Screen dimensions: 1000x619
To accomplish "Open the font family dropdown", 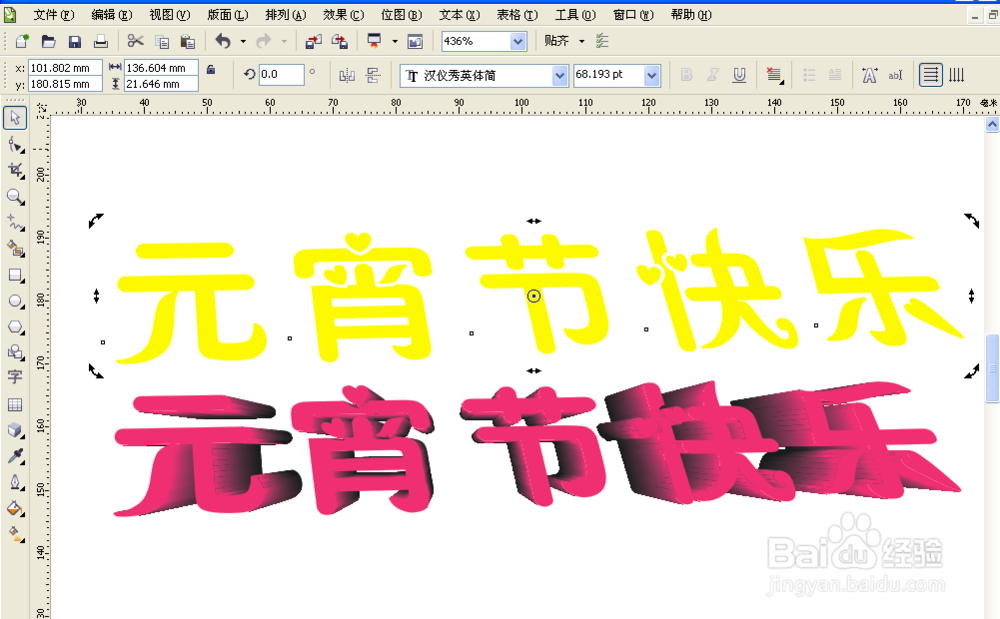I will [560, 75].
